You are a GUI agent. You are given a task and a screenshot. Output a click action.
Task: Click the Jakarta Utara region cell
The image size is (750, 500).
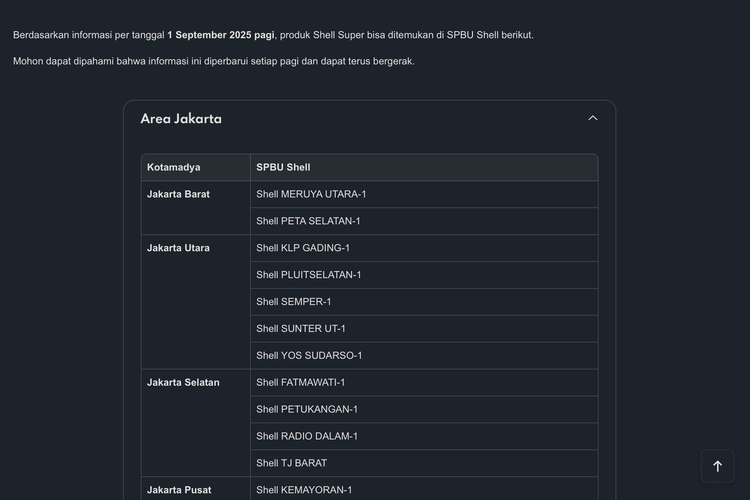point(178,248)
